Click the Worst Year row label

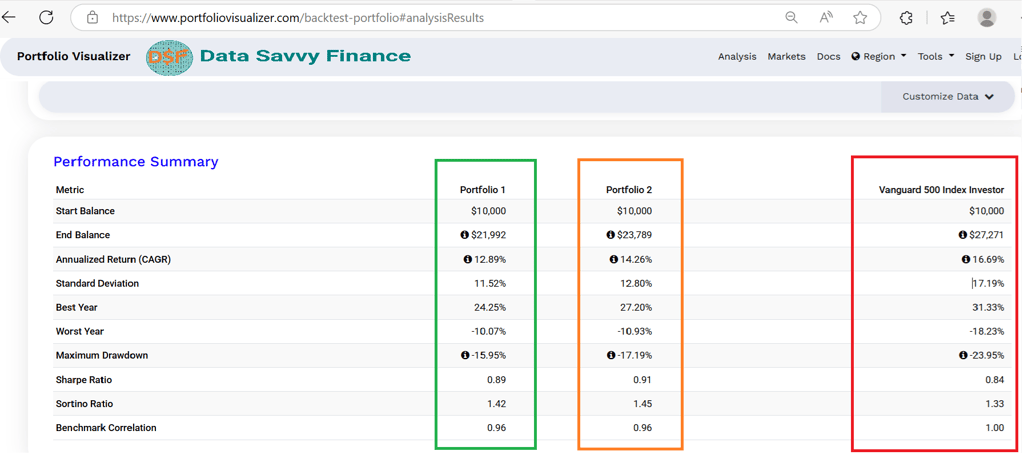point(80,332)
